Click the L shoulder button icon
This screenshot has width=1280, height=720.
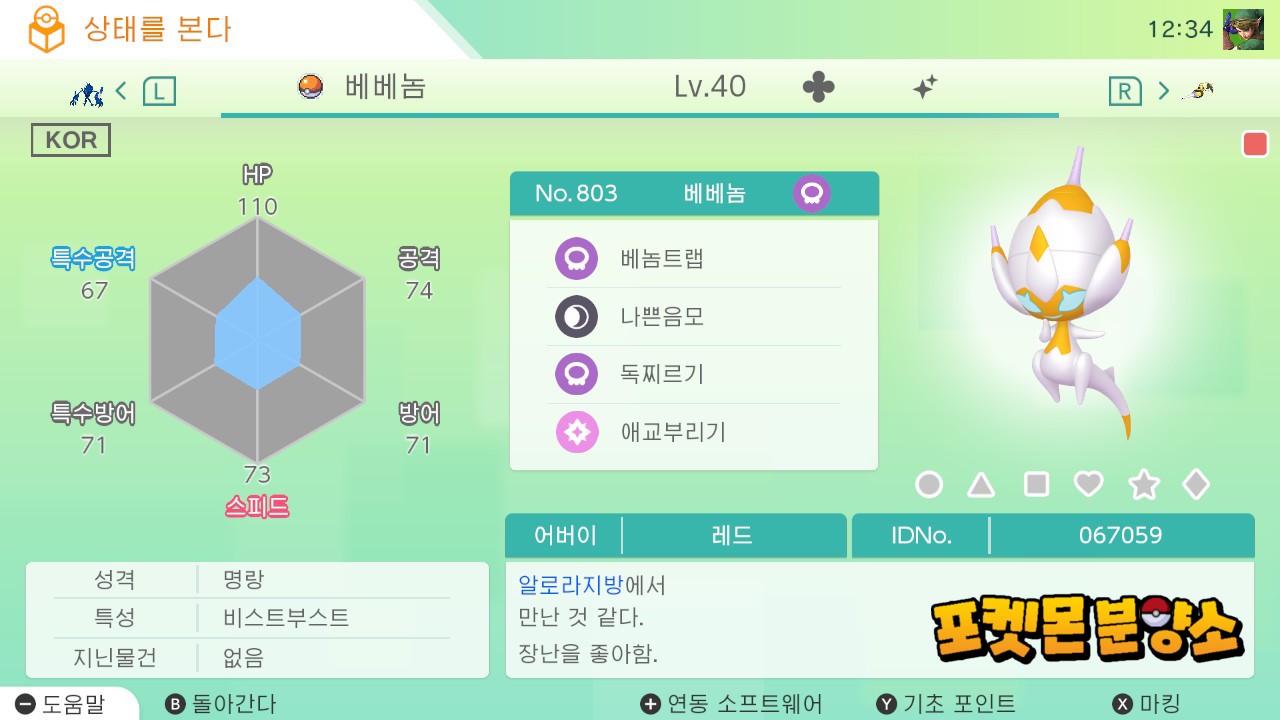[x=159, y=92]
